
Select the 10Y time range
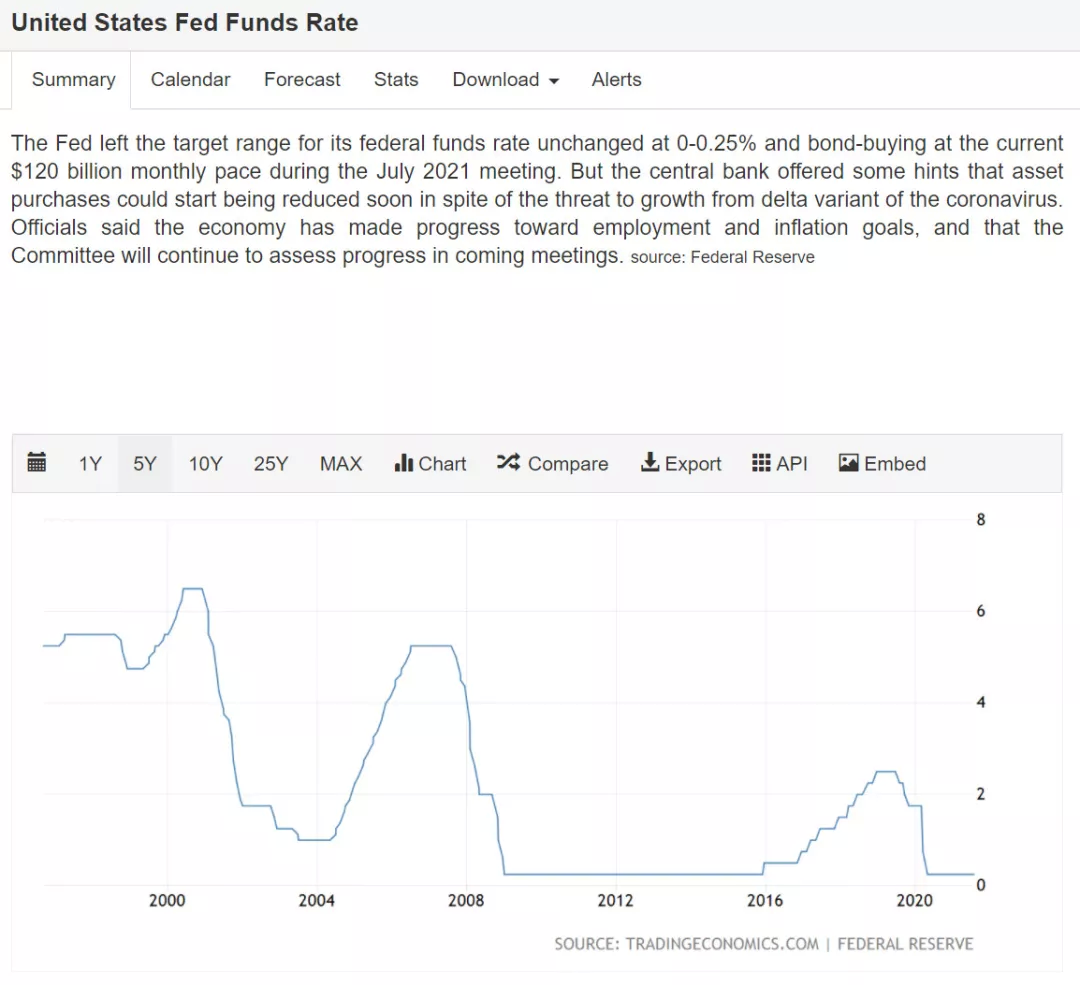pos(206,464)
